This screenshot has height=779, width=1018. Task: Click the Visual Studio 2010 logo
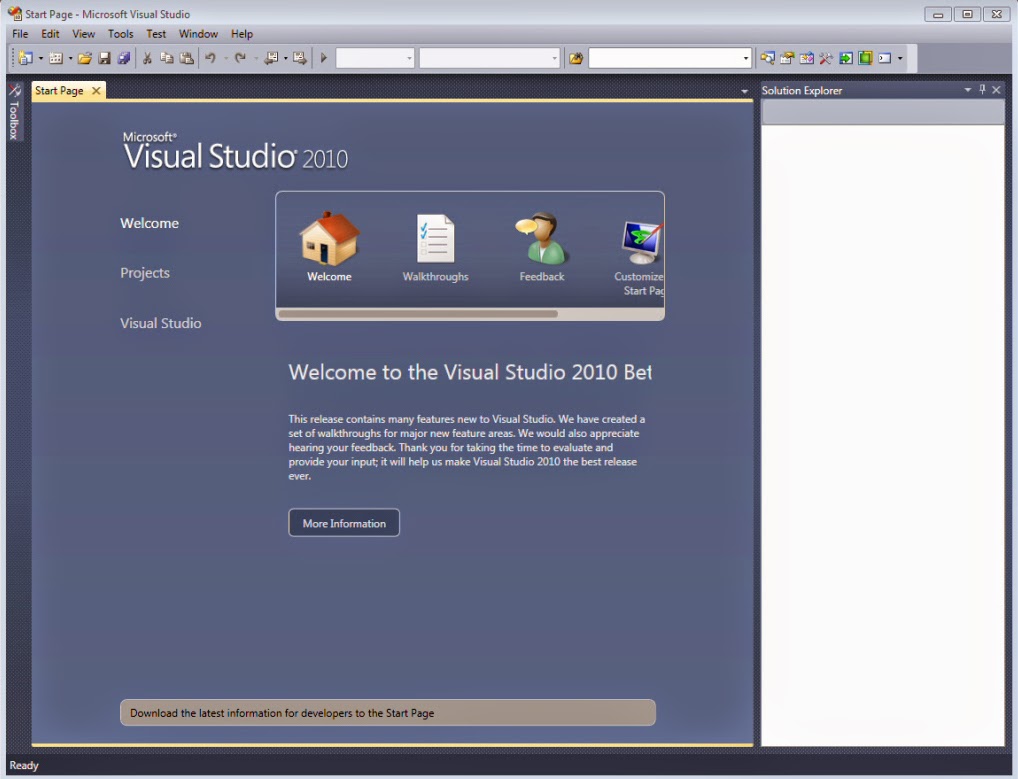coord(235,151)
